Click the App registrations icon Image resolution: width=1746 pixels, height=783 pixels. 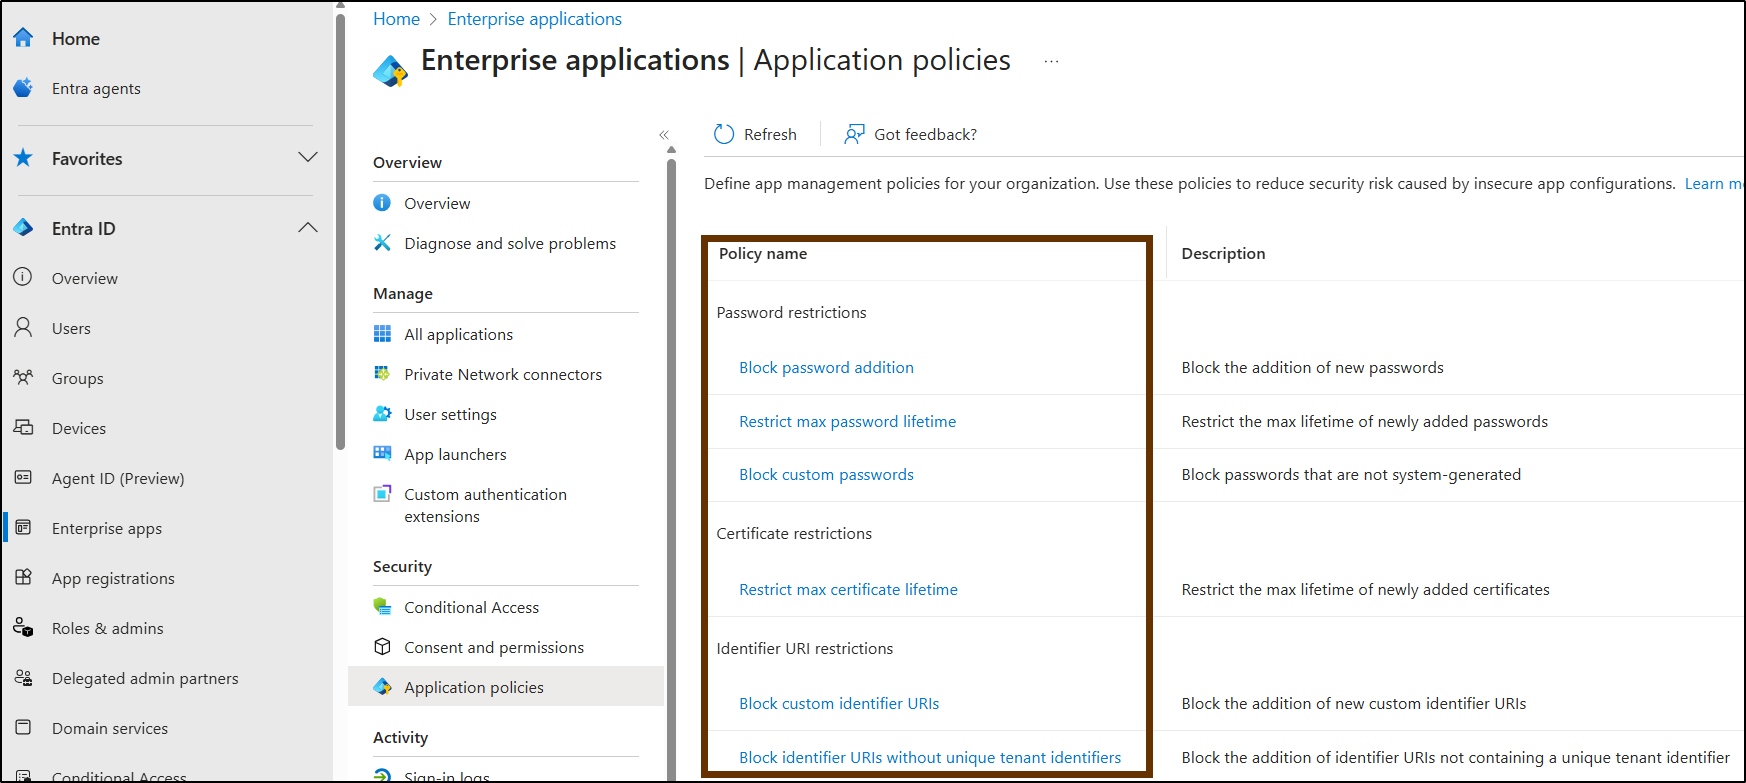point(23,577)
